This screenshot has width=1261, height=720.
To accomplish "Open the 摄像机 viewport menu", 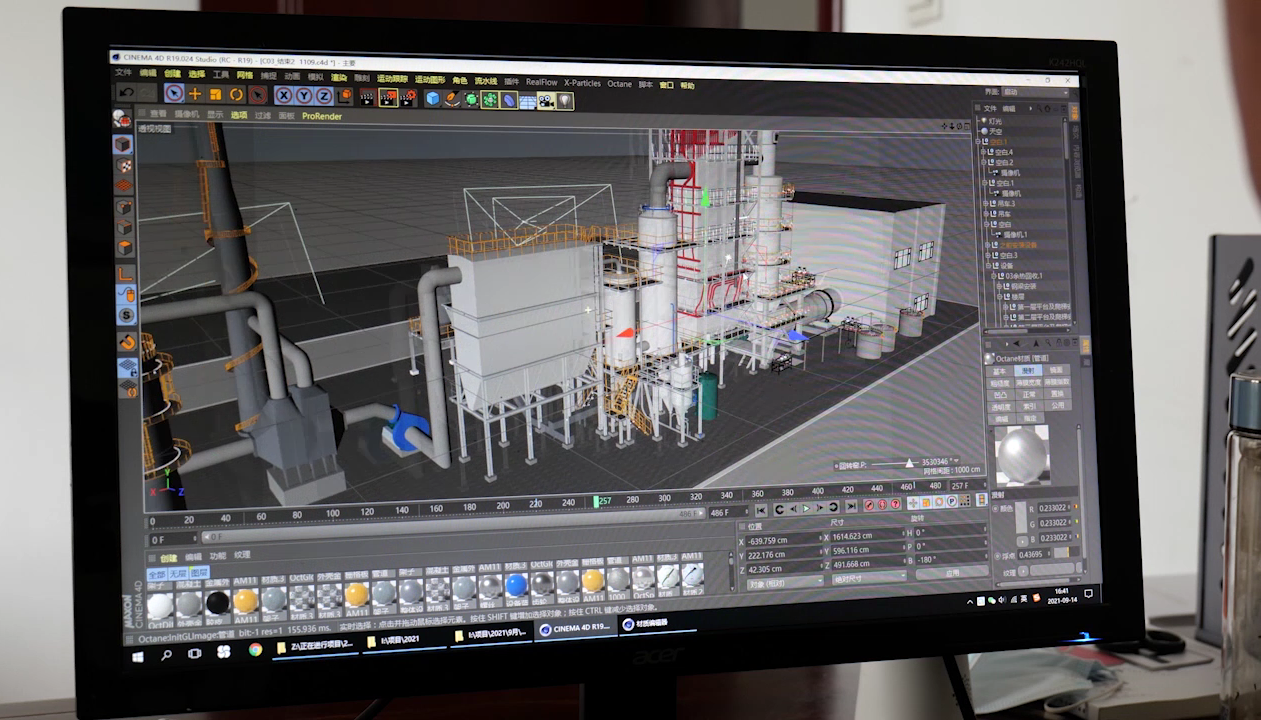I will (186, 114).
